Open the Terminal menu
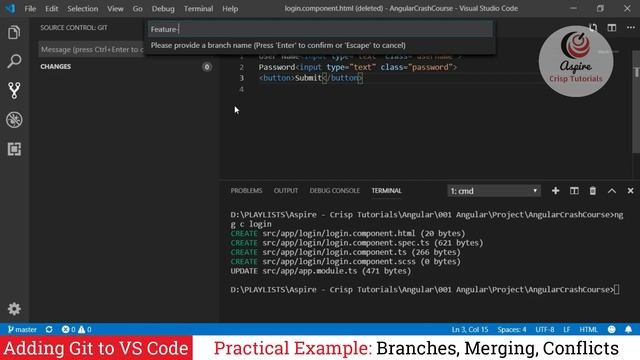Image resolution: width=640 pixels, height=360 pixels. click(x=198, y=9)
